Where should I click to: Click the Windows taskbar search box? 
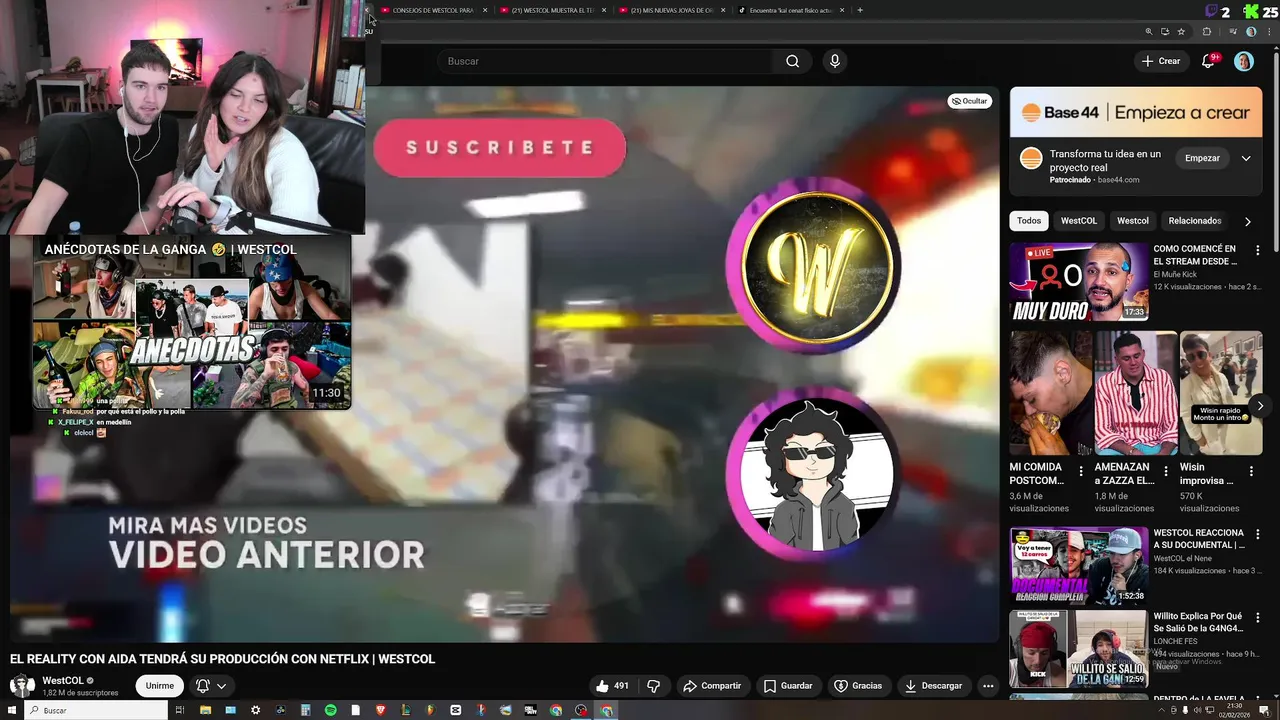click(95, 710)
